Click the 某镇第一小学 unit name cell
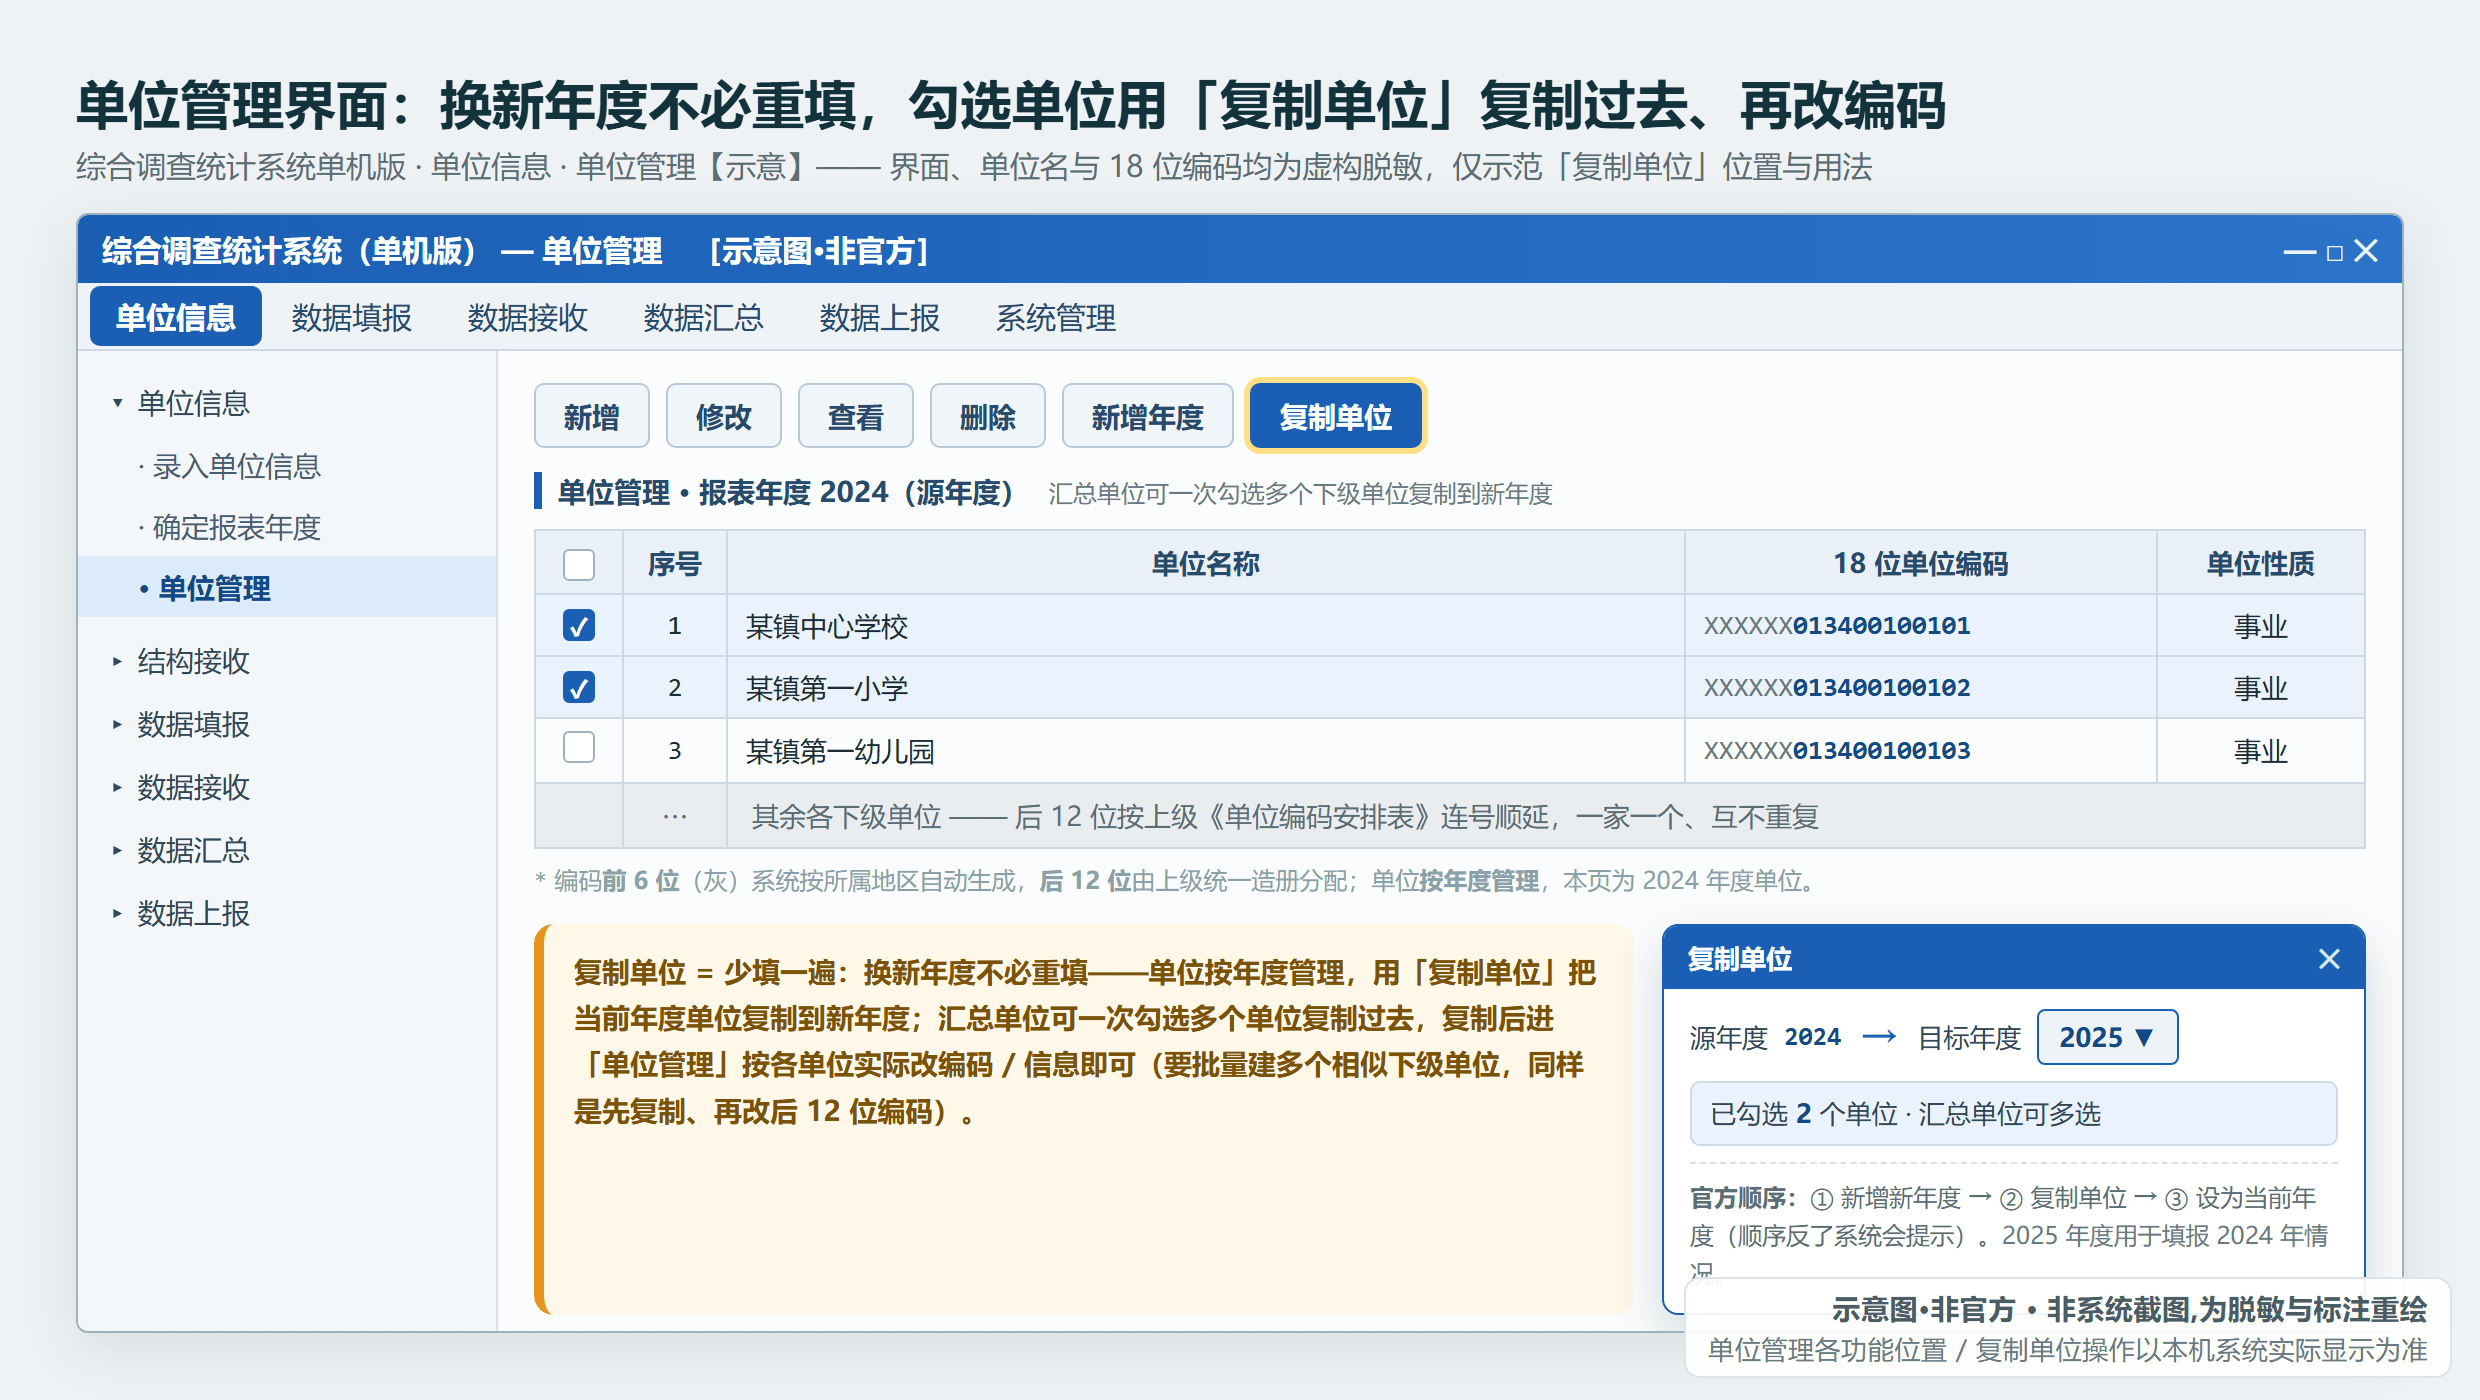The image size is (2480, 1400). point(1205,688)
